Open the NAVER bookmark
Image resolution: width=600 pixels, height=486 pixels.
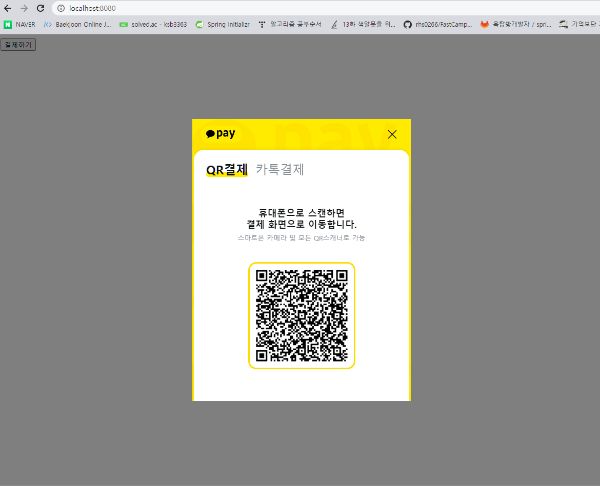[20, 24]
